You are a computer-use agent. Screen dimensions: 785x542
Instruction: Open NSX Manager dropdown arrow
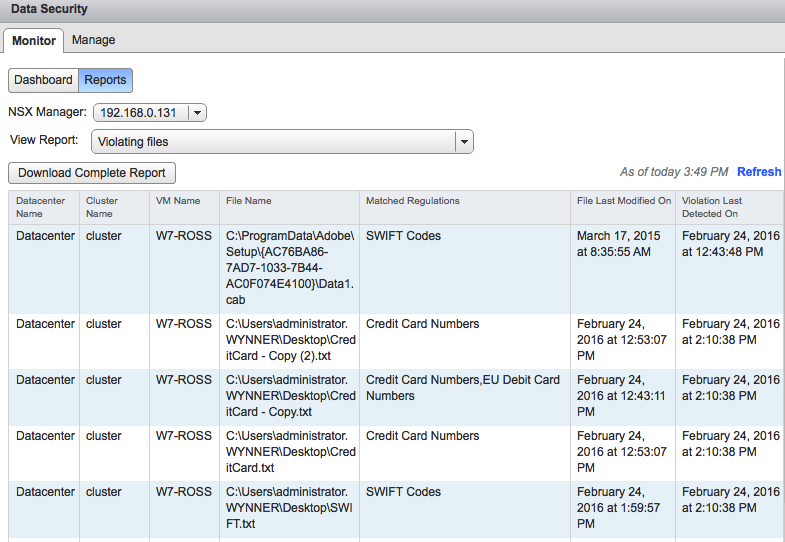(x=197, y=113)
